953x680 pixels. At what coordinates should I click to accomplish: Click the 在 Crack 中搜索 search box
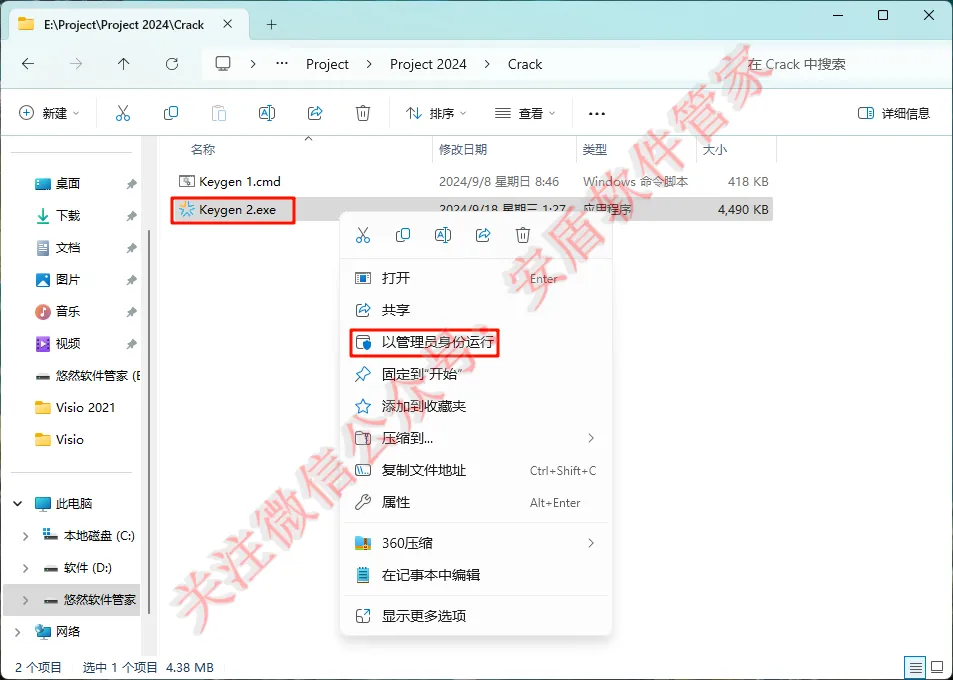coord(839,64)
